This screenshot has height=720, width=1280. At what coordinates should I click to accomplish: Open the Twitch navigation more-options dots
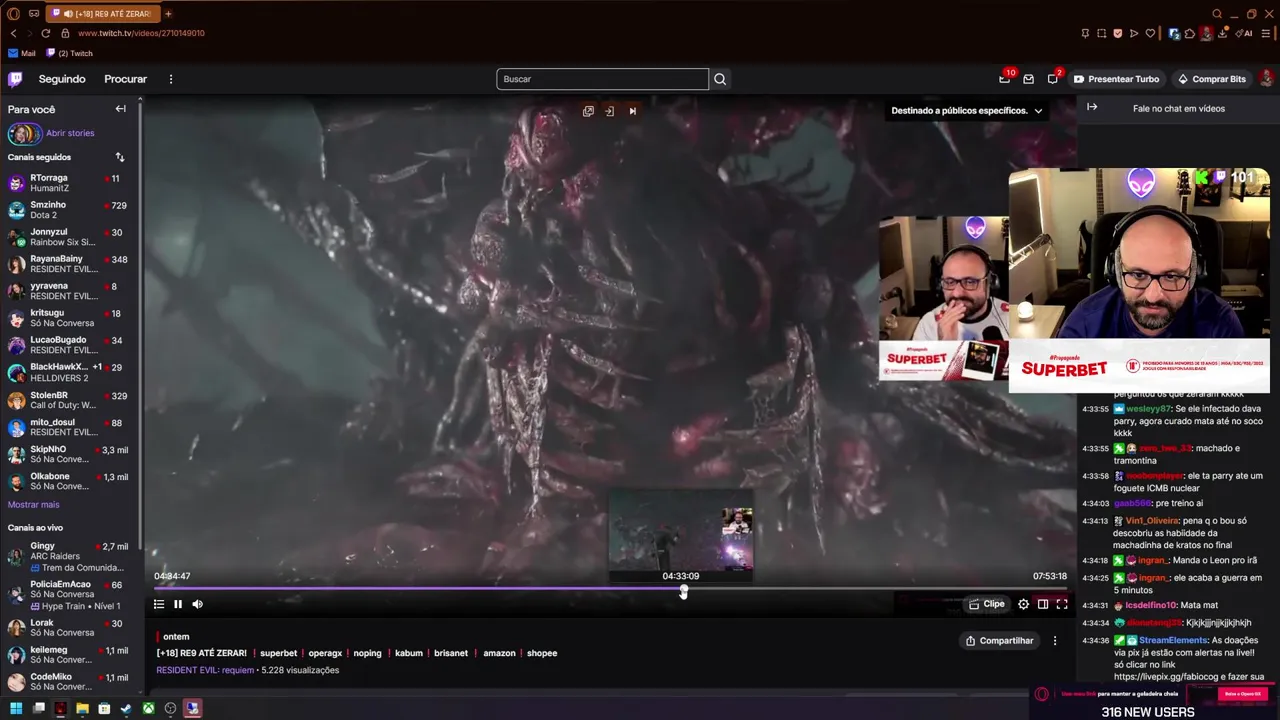click(171, 79)
